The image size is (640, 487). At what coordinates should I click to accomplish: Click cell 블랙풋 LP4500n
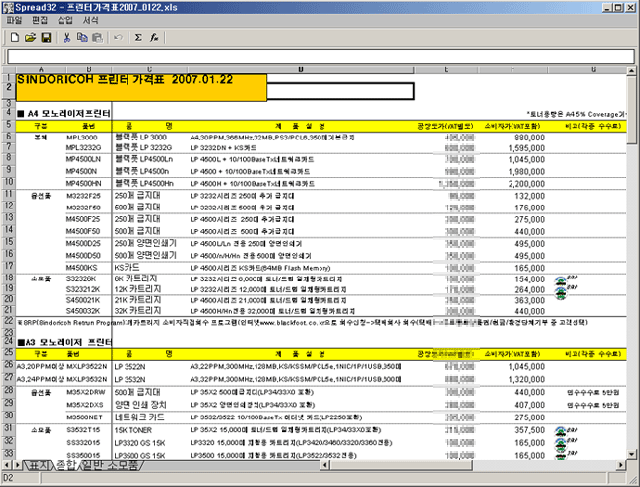tap(142, 171)
